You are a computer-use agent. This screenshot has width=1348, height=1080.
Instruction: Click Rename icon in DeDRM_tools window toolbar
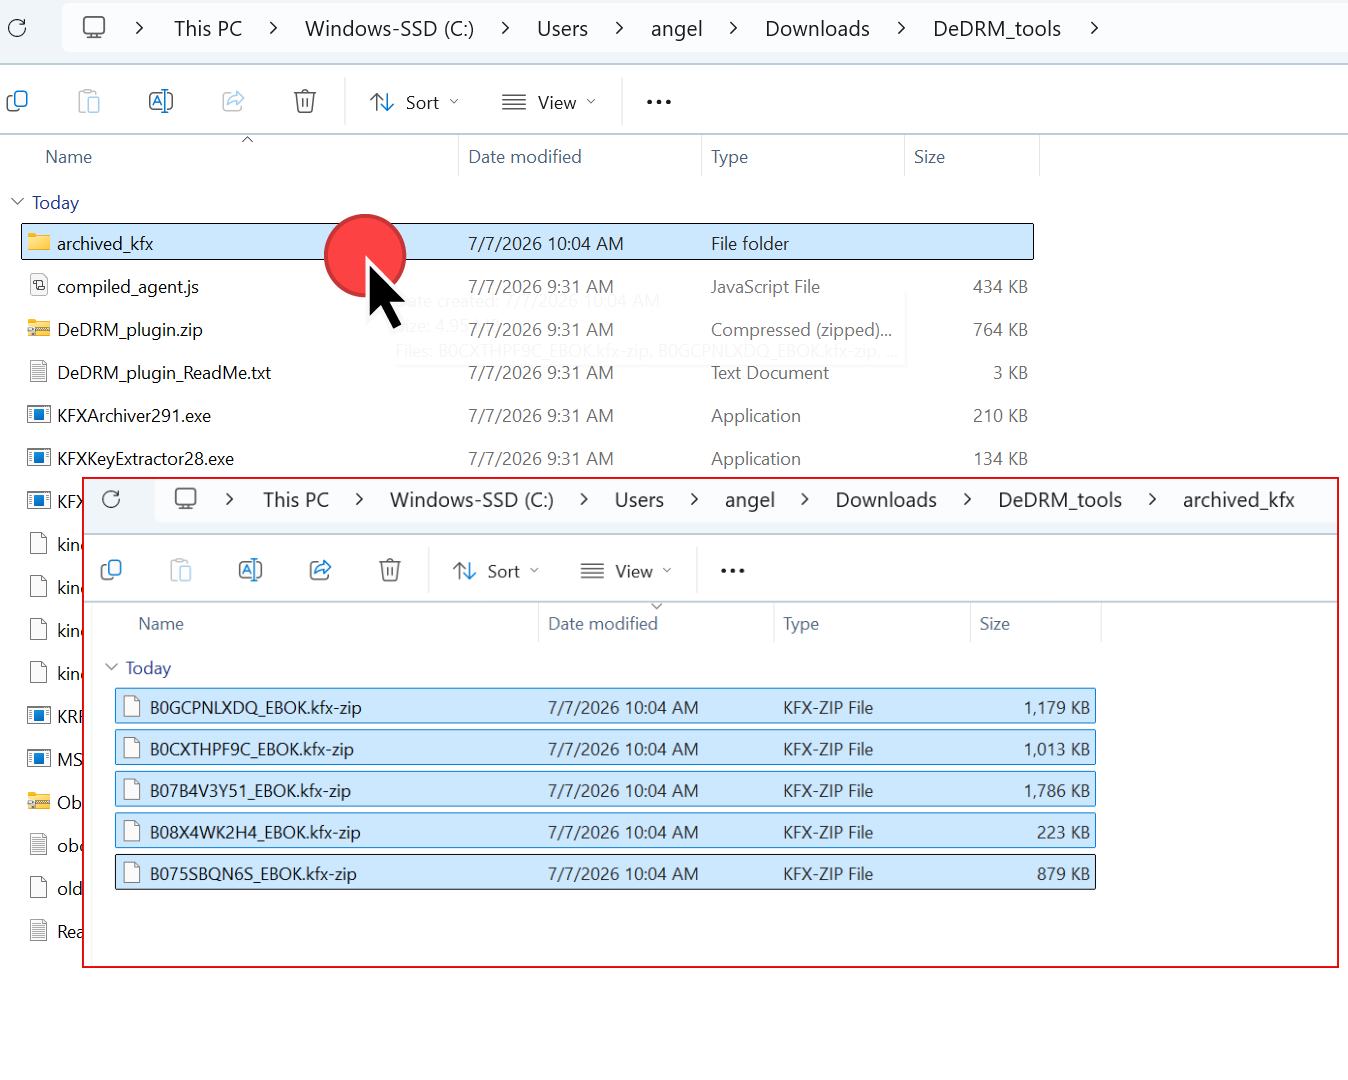tap(161, 101)
